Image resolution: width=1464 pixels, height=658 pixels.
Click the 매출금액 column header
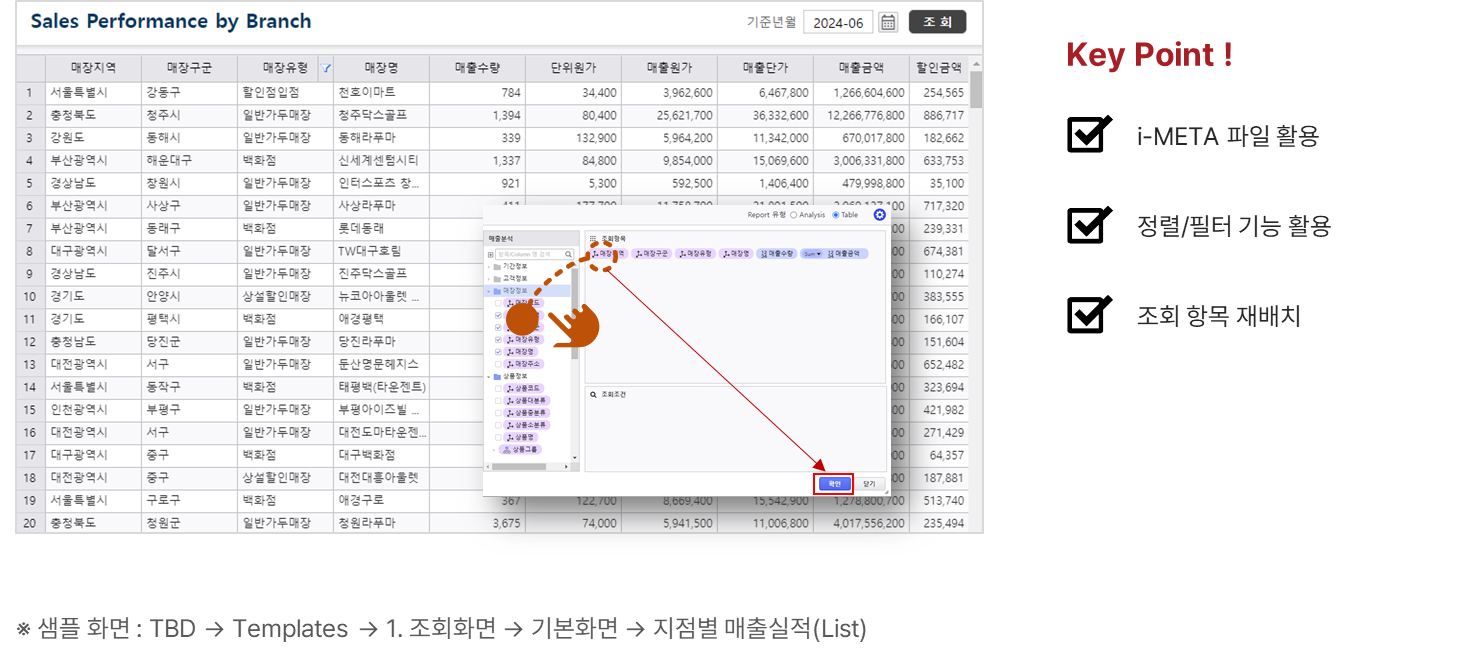click(860, 68)
